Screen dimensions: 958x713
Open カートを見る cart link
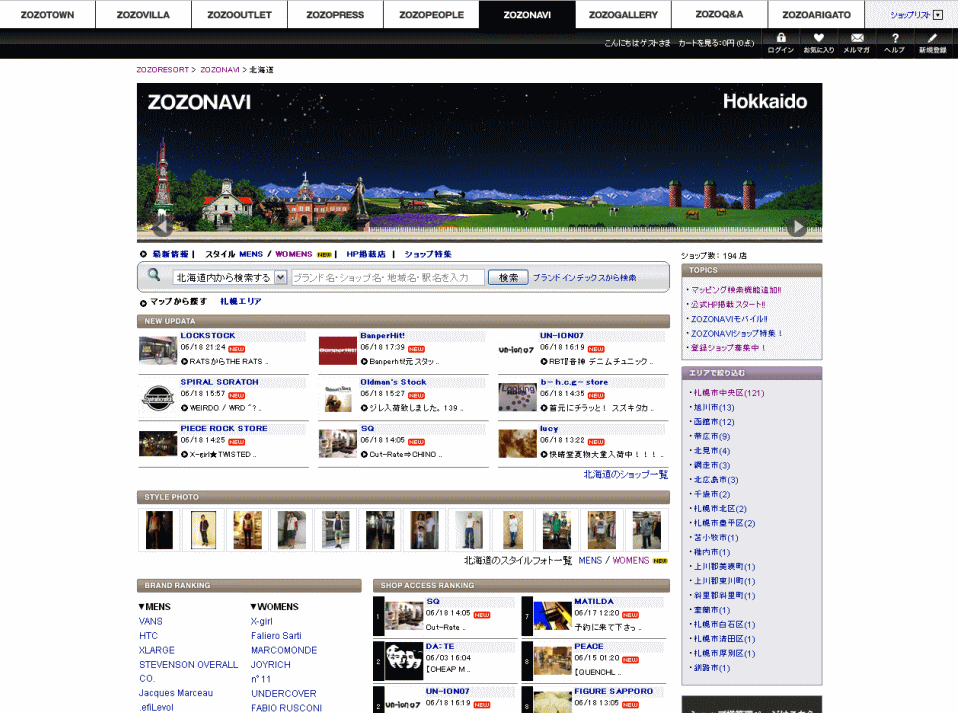716,43
